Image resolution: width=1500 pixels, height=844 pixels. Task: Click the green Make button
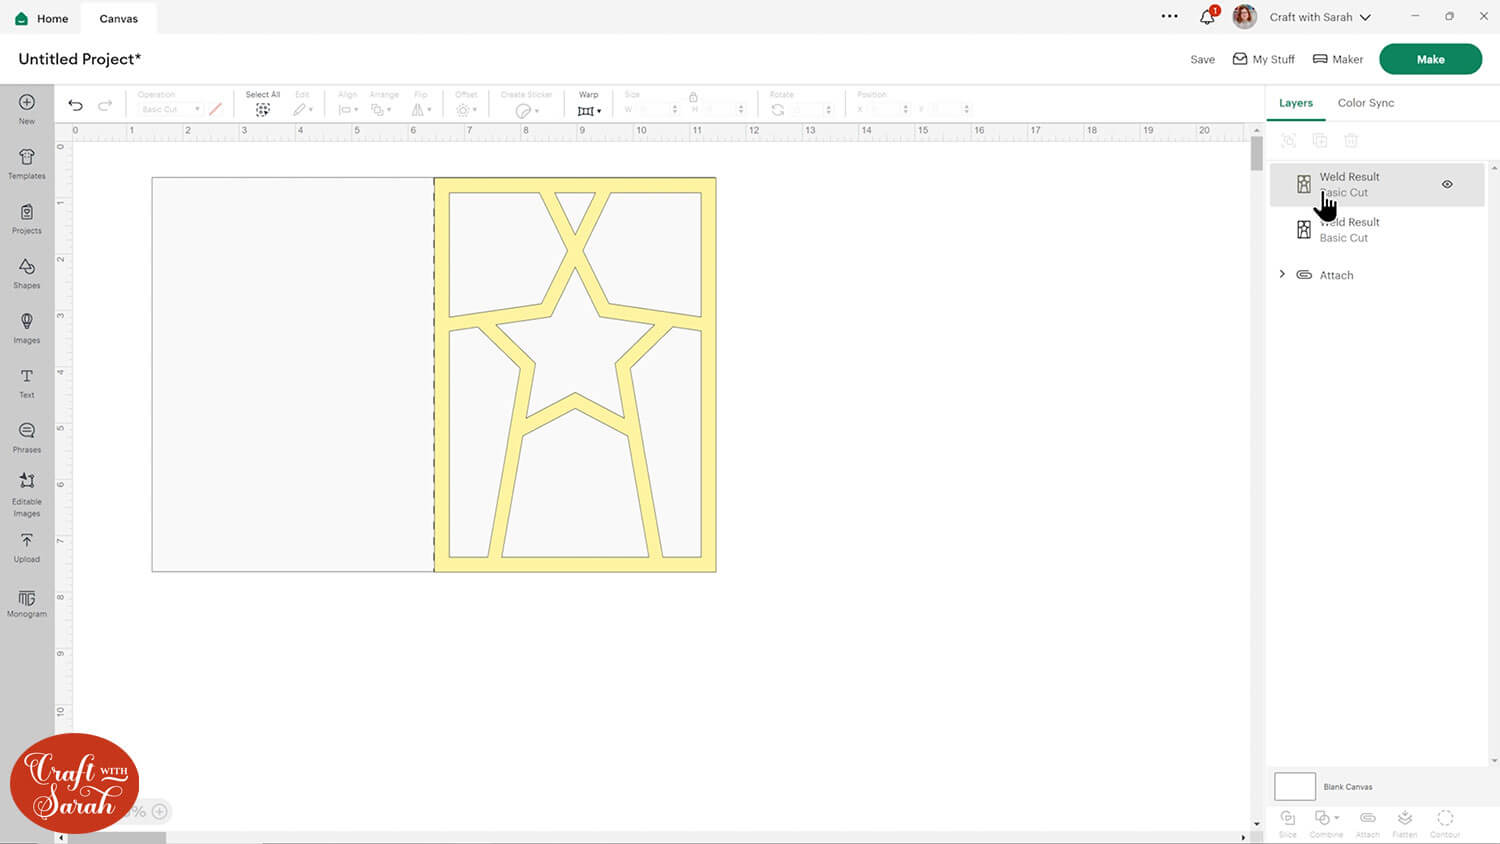1430,59
